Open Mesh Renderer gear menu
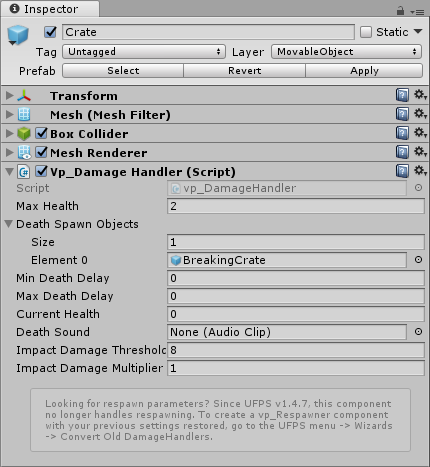This screenshot has width=430, height=467. [x=420, y=152]
